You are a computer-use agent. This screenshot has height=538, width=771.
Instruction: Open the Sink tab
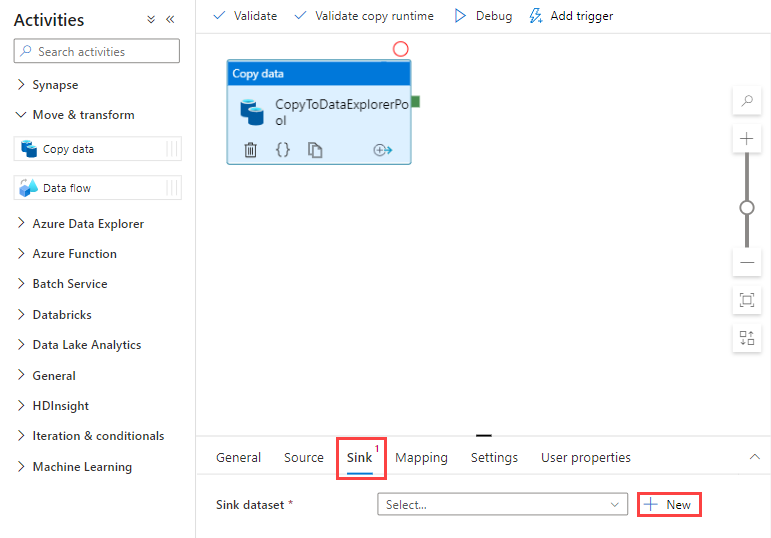click(x=360, y=458)
